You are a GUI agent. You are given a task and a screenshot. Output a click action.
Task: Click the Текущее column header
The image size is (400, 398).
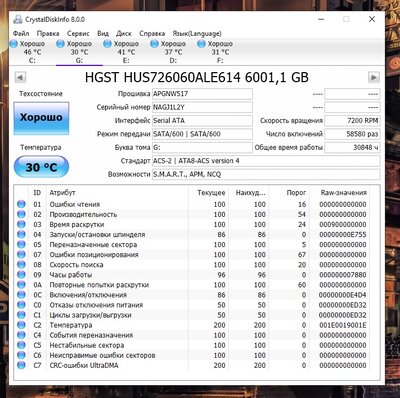[211, 193]
